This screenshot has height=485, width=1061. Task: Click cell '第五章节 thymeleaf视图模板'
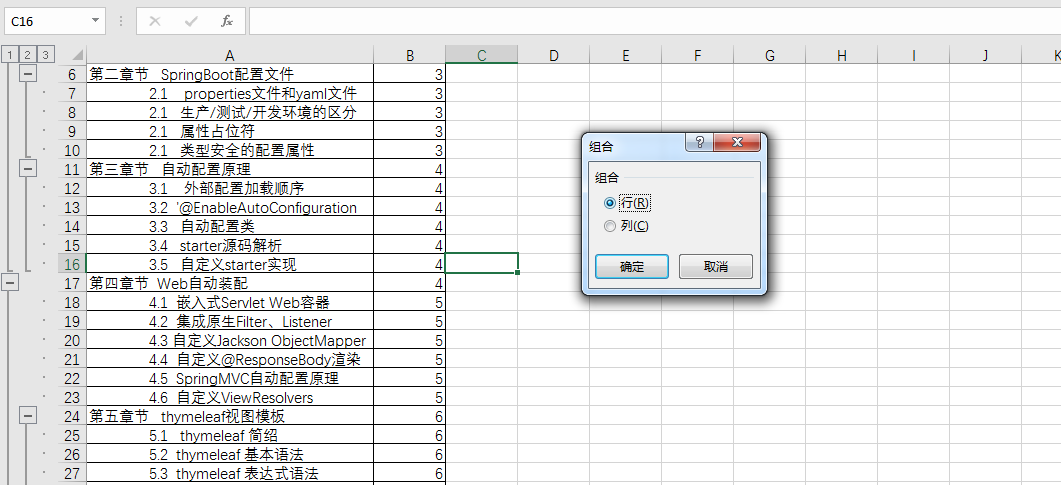point(230,415)
